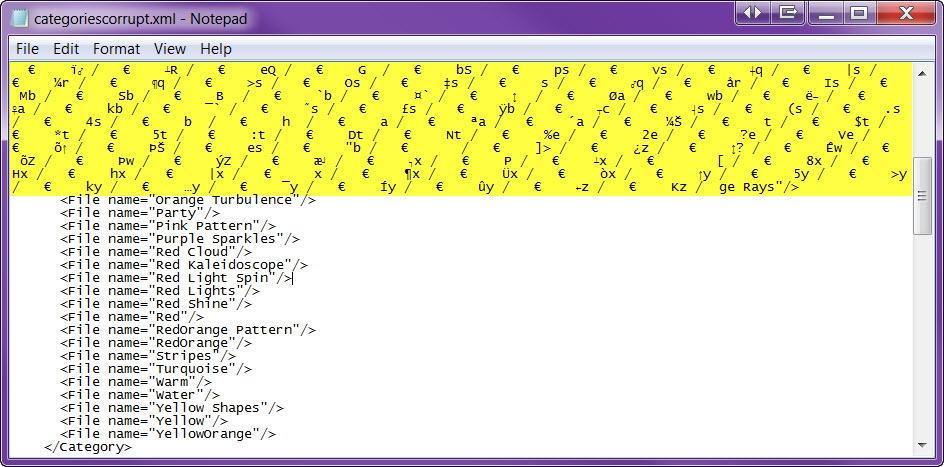944x467 pixels.
Task: Click the left-right arrows title bar button
Action: click(x=754, y=13)
